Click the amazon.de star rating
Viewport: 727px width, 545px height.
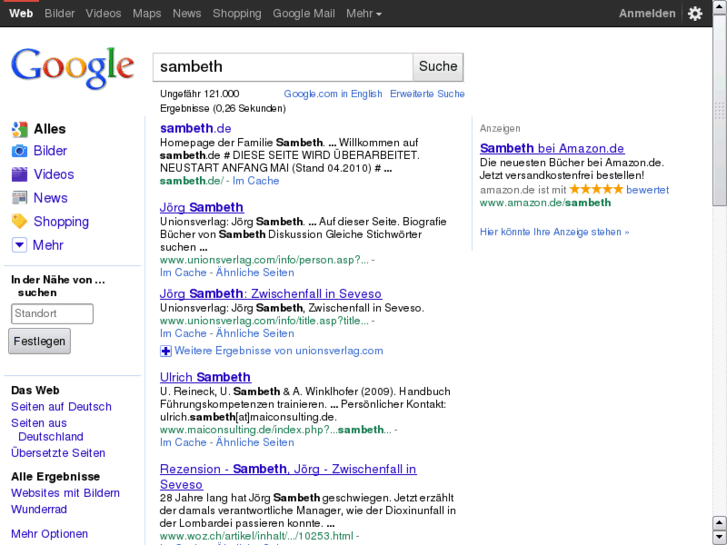click(596, 189)
